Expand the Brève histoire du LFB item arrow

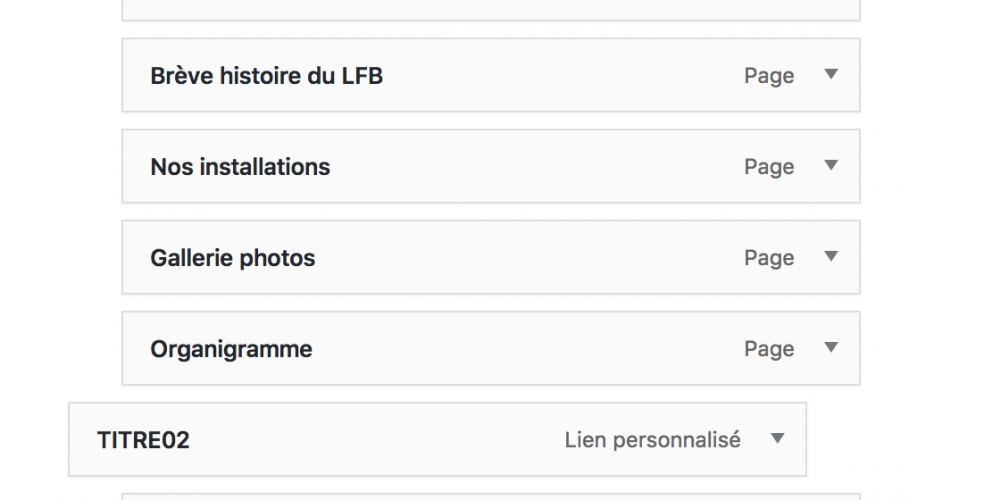point(830,74)
